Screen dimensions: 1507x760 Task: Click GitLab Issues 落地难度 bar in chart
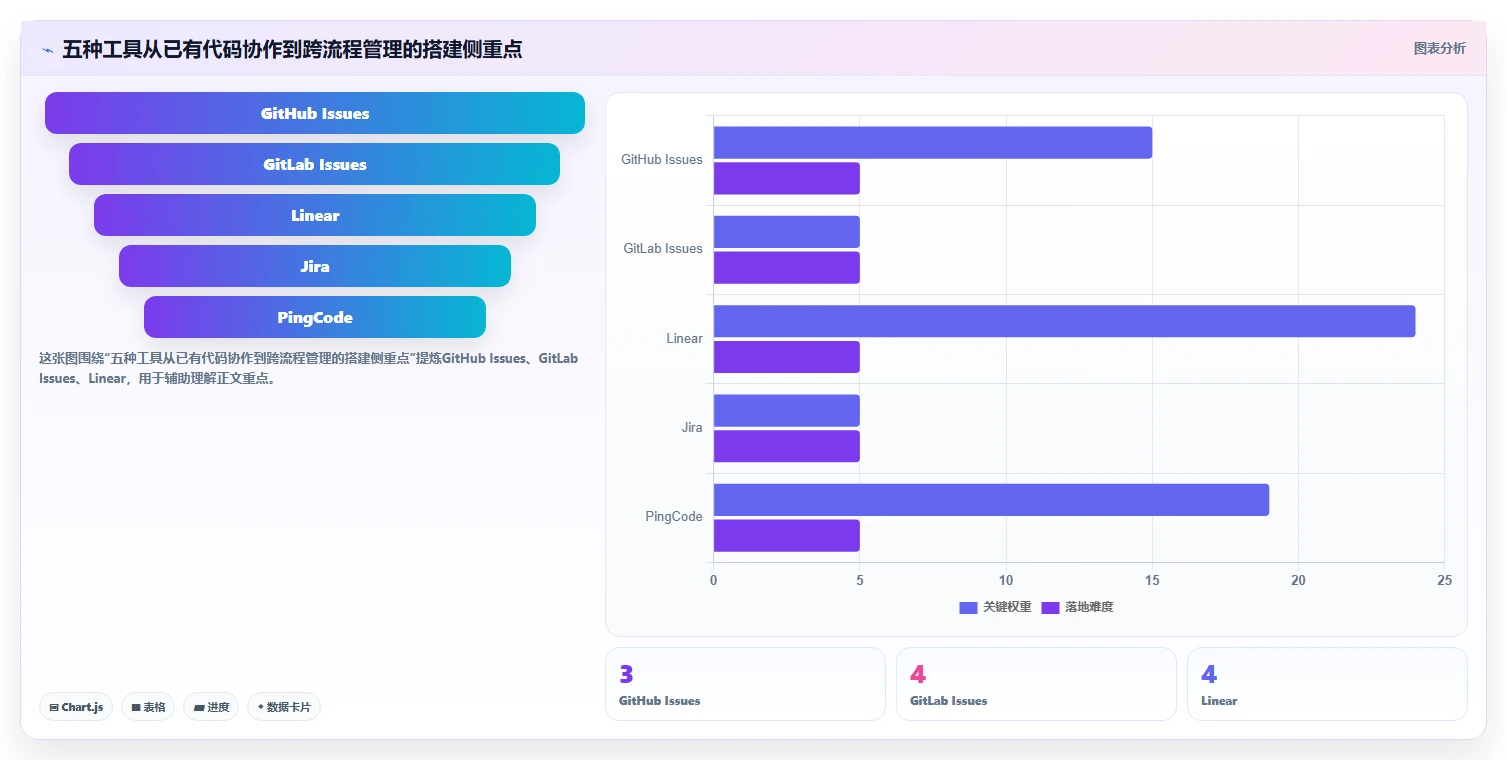(x=787, y=268)
